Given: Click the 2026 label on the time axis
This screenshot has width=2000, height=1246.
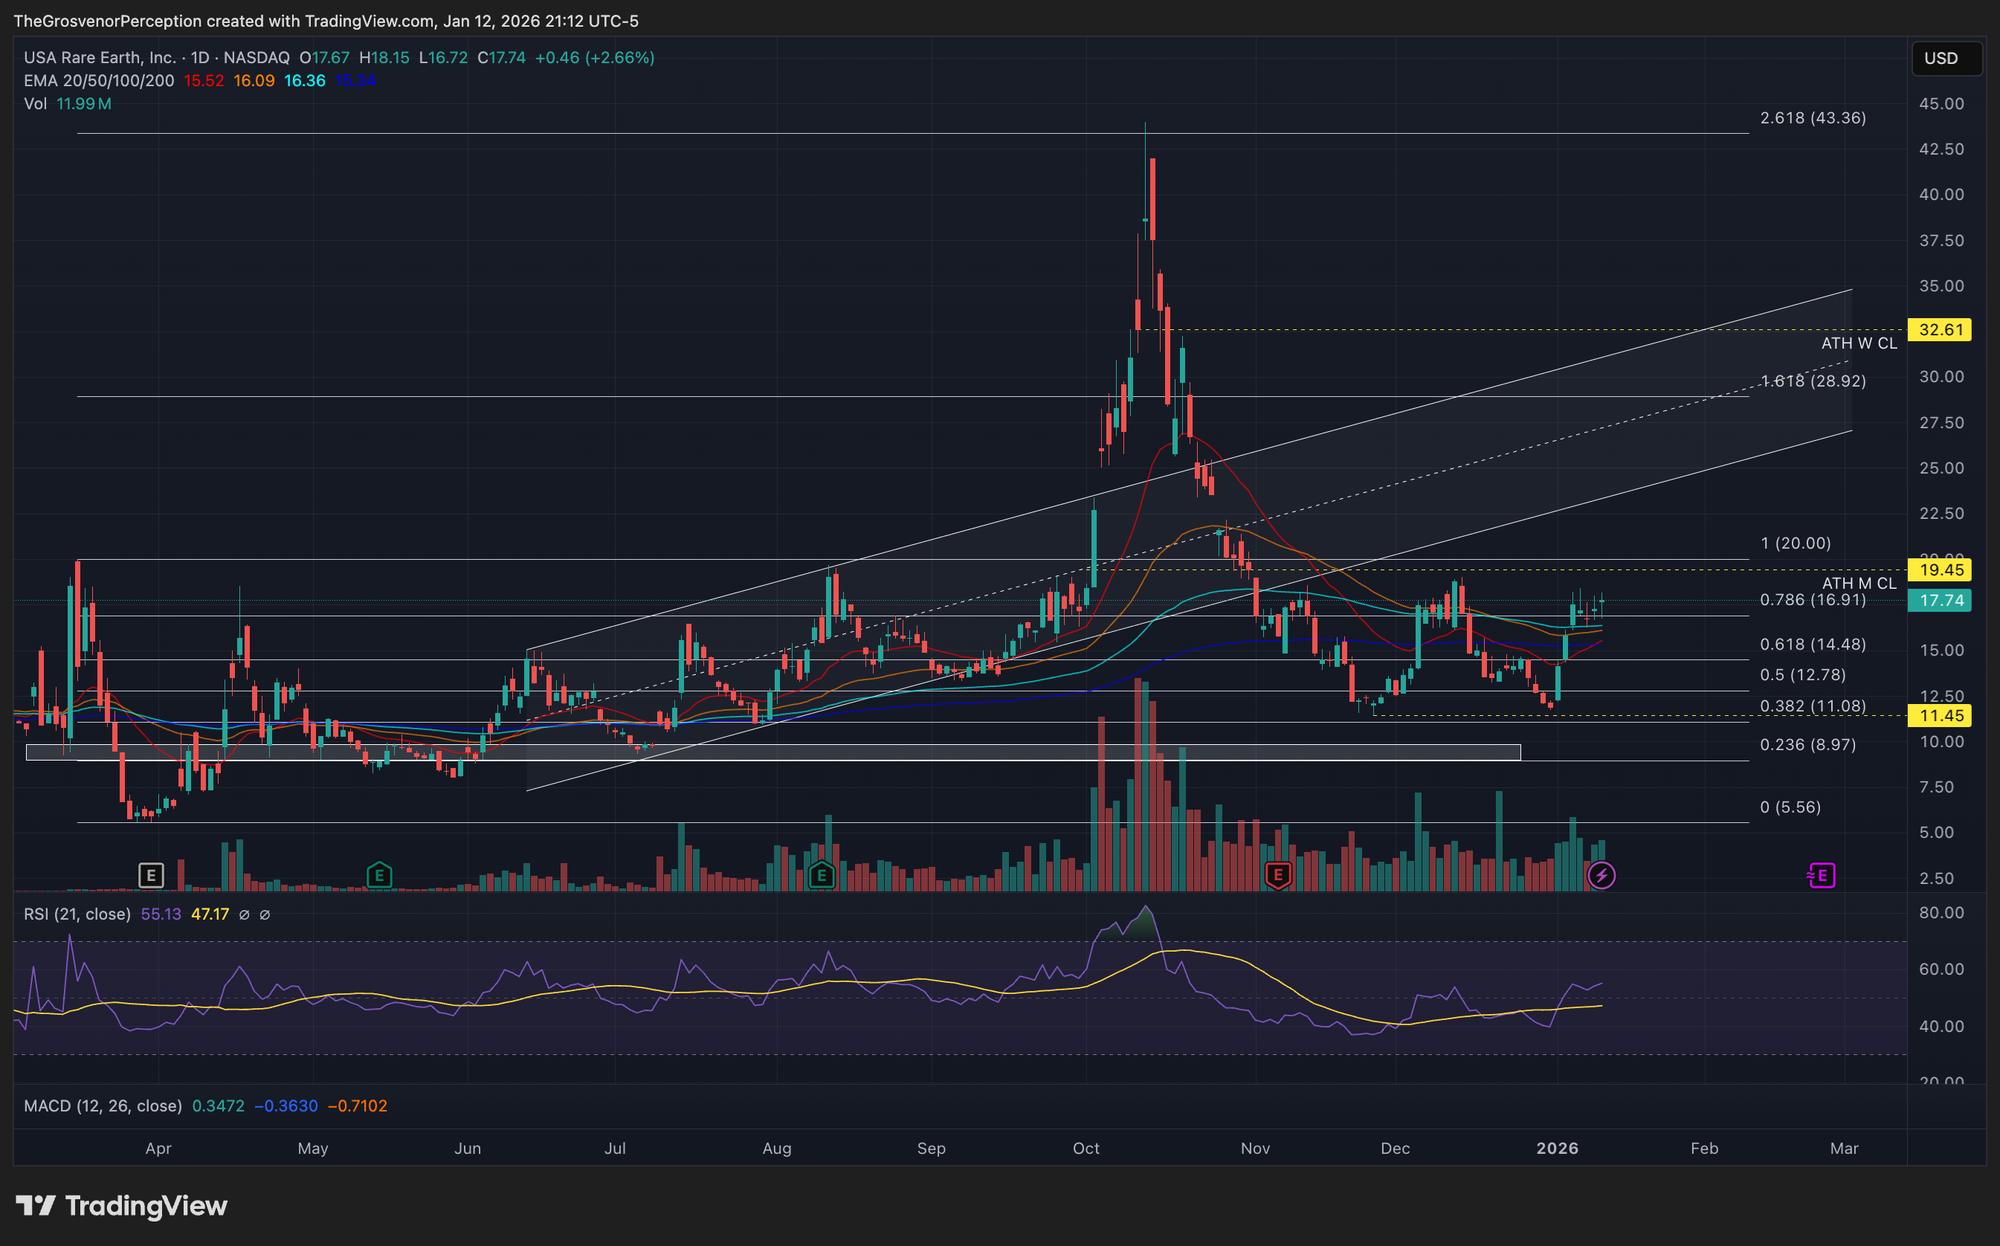Looking at the screenshot, I should click(1557, 1148).
